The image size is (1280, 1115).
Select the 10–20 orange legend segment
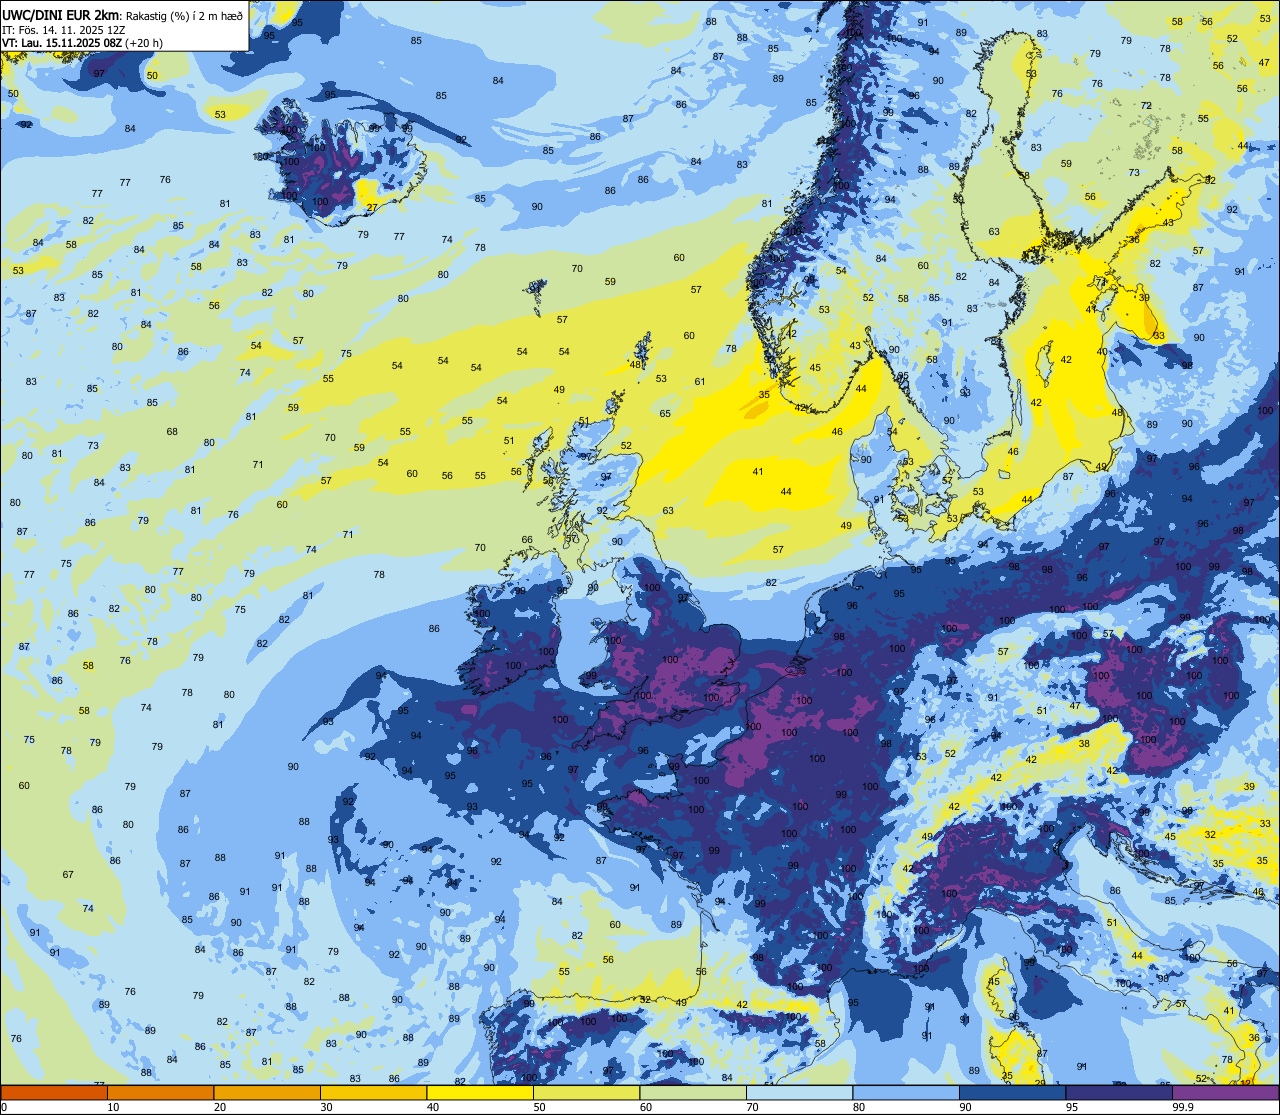point(161,1092)
